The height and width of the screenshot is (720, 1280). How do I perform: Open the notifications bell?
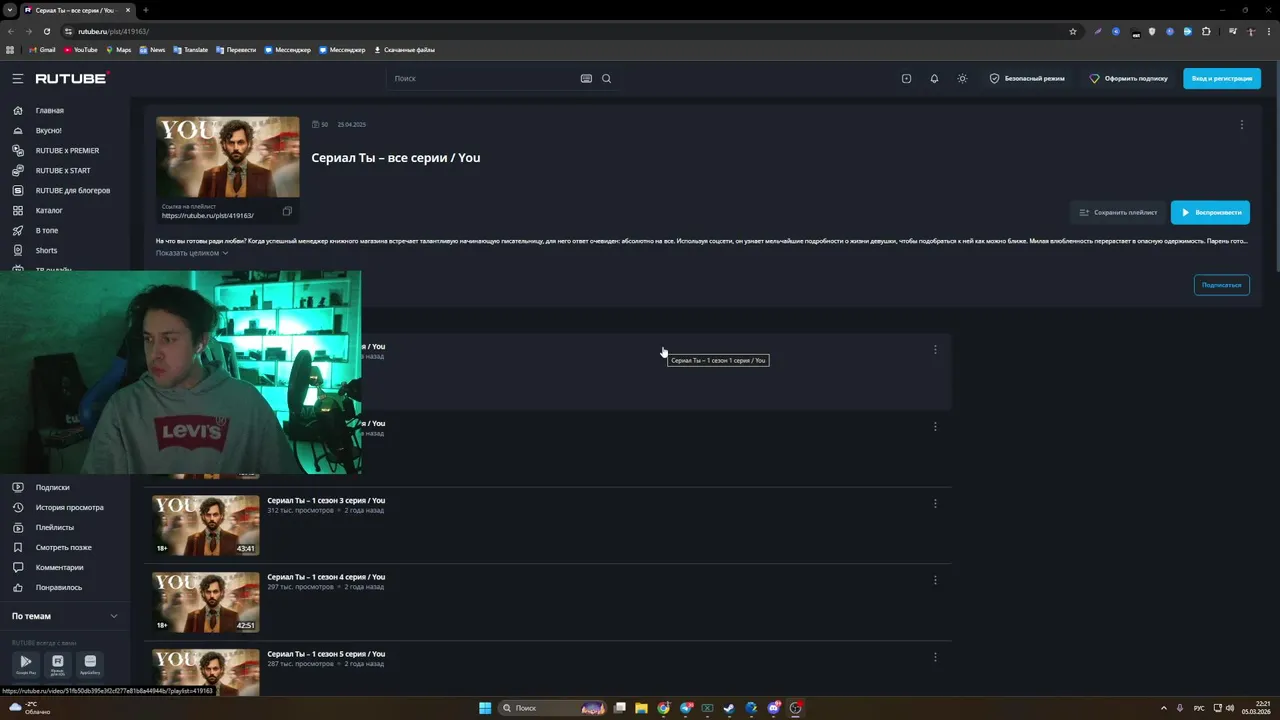coord(934,78)
